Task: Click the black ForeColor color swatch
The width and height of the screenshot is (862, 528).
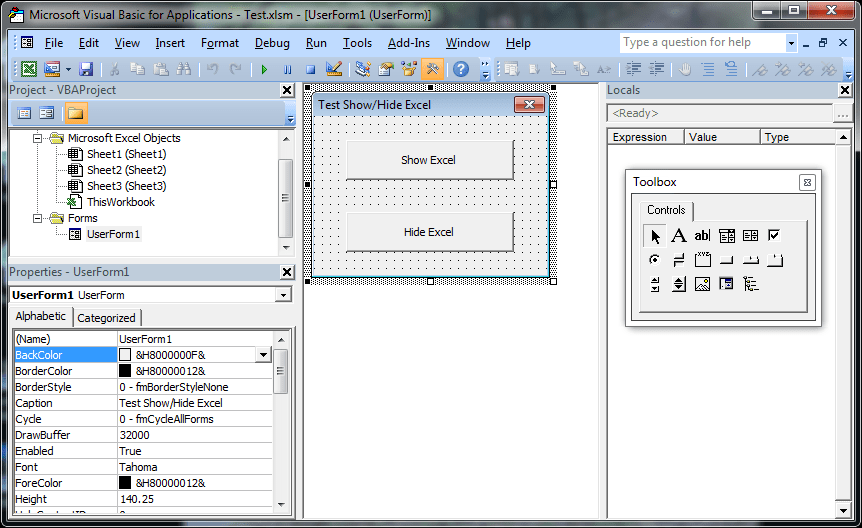Action: 125,483
